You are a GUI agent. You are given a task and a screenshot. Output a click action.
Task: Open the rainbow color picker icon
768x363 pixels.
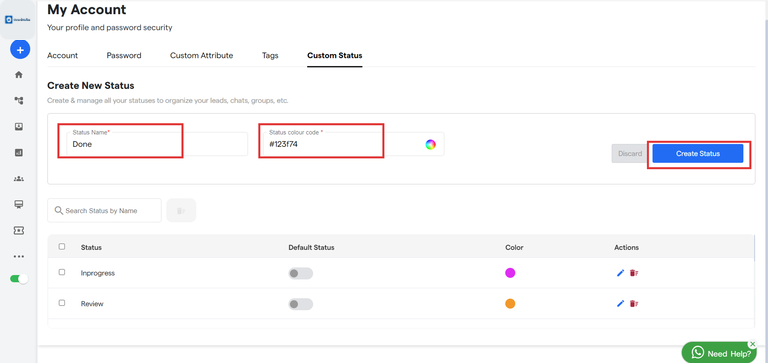click(x=431, y=144)
